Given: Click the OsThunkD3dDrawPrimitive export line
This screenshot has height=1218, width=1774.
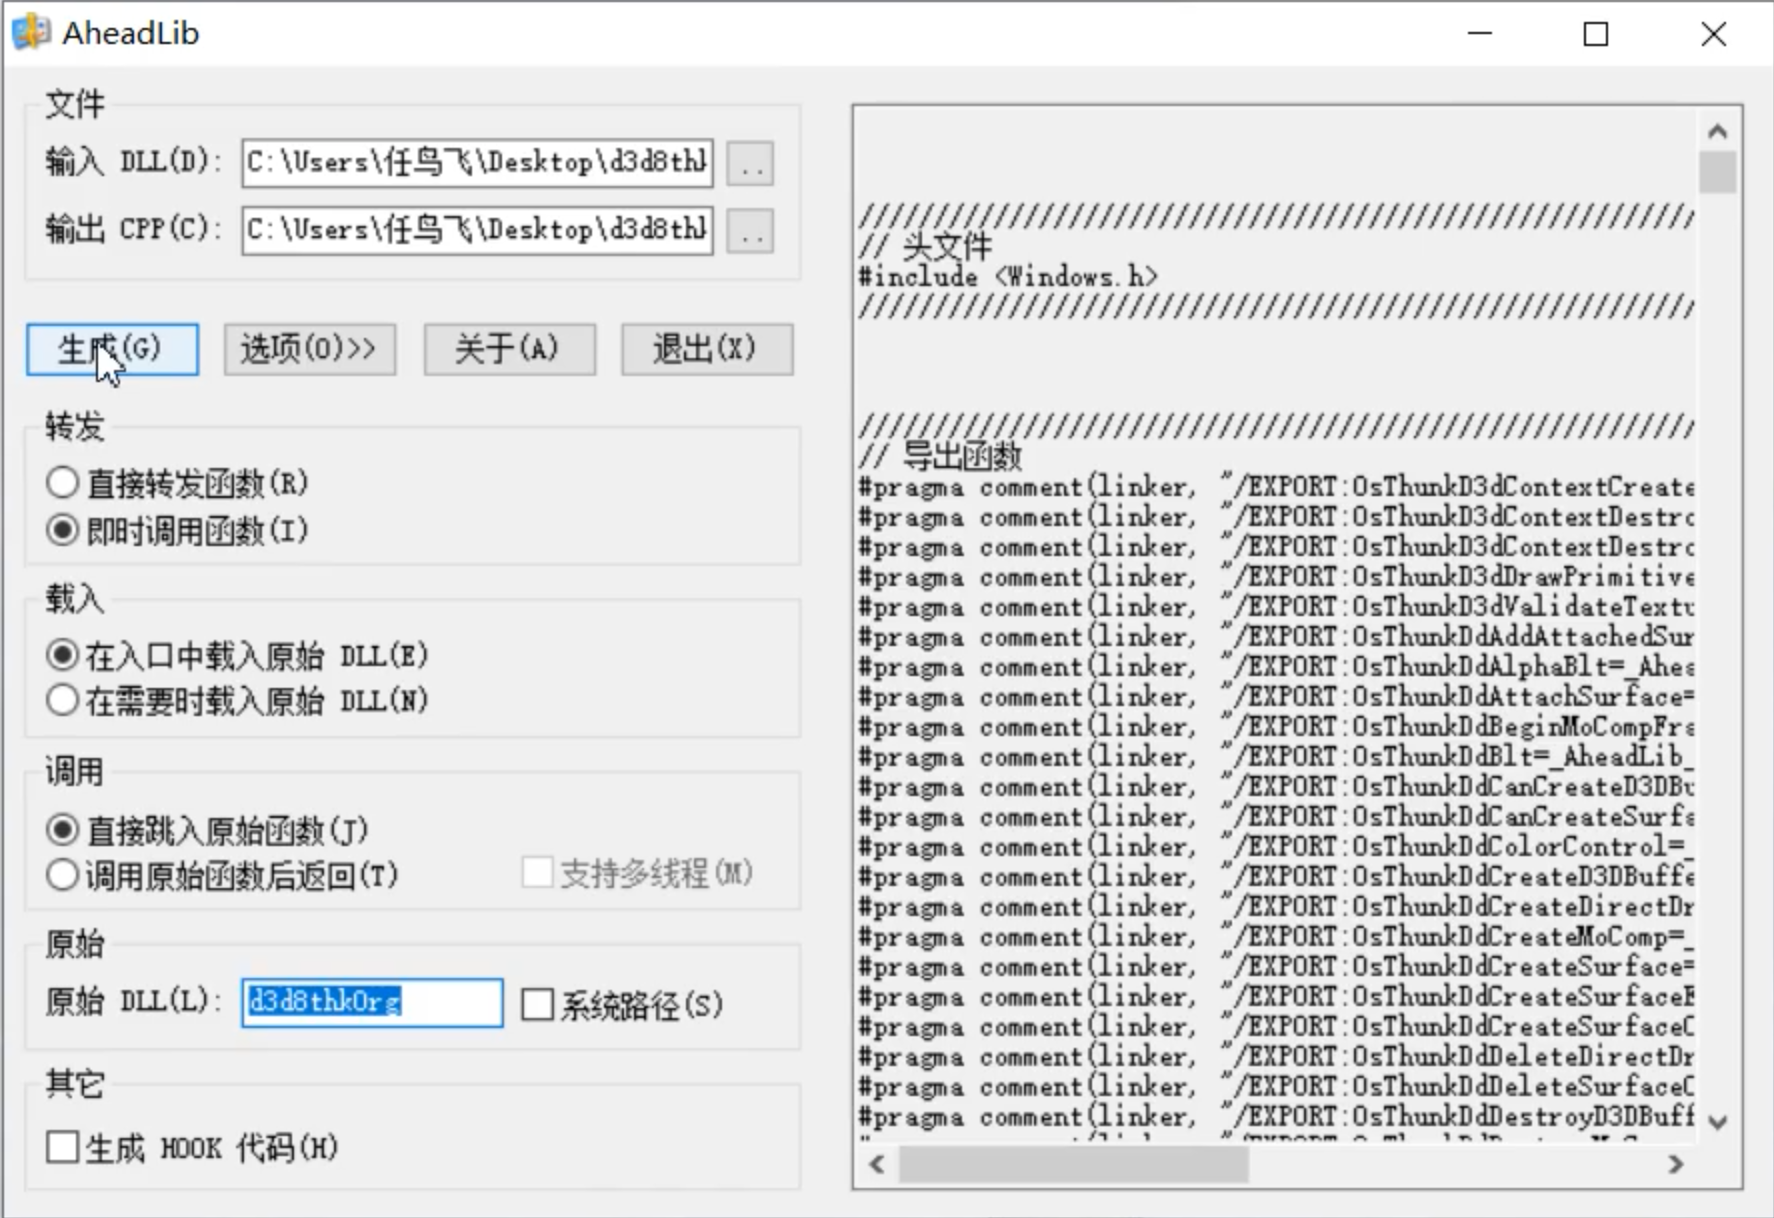Looking at the screenshot, I should coord(1276,577).
